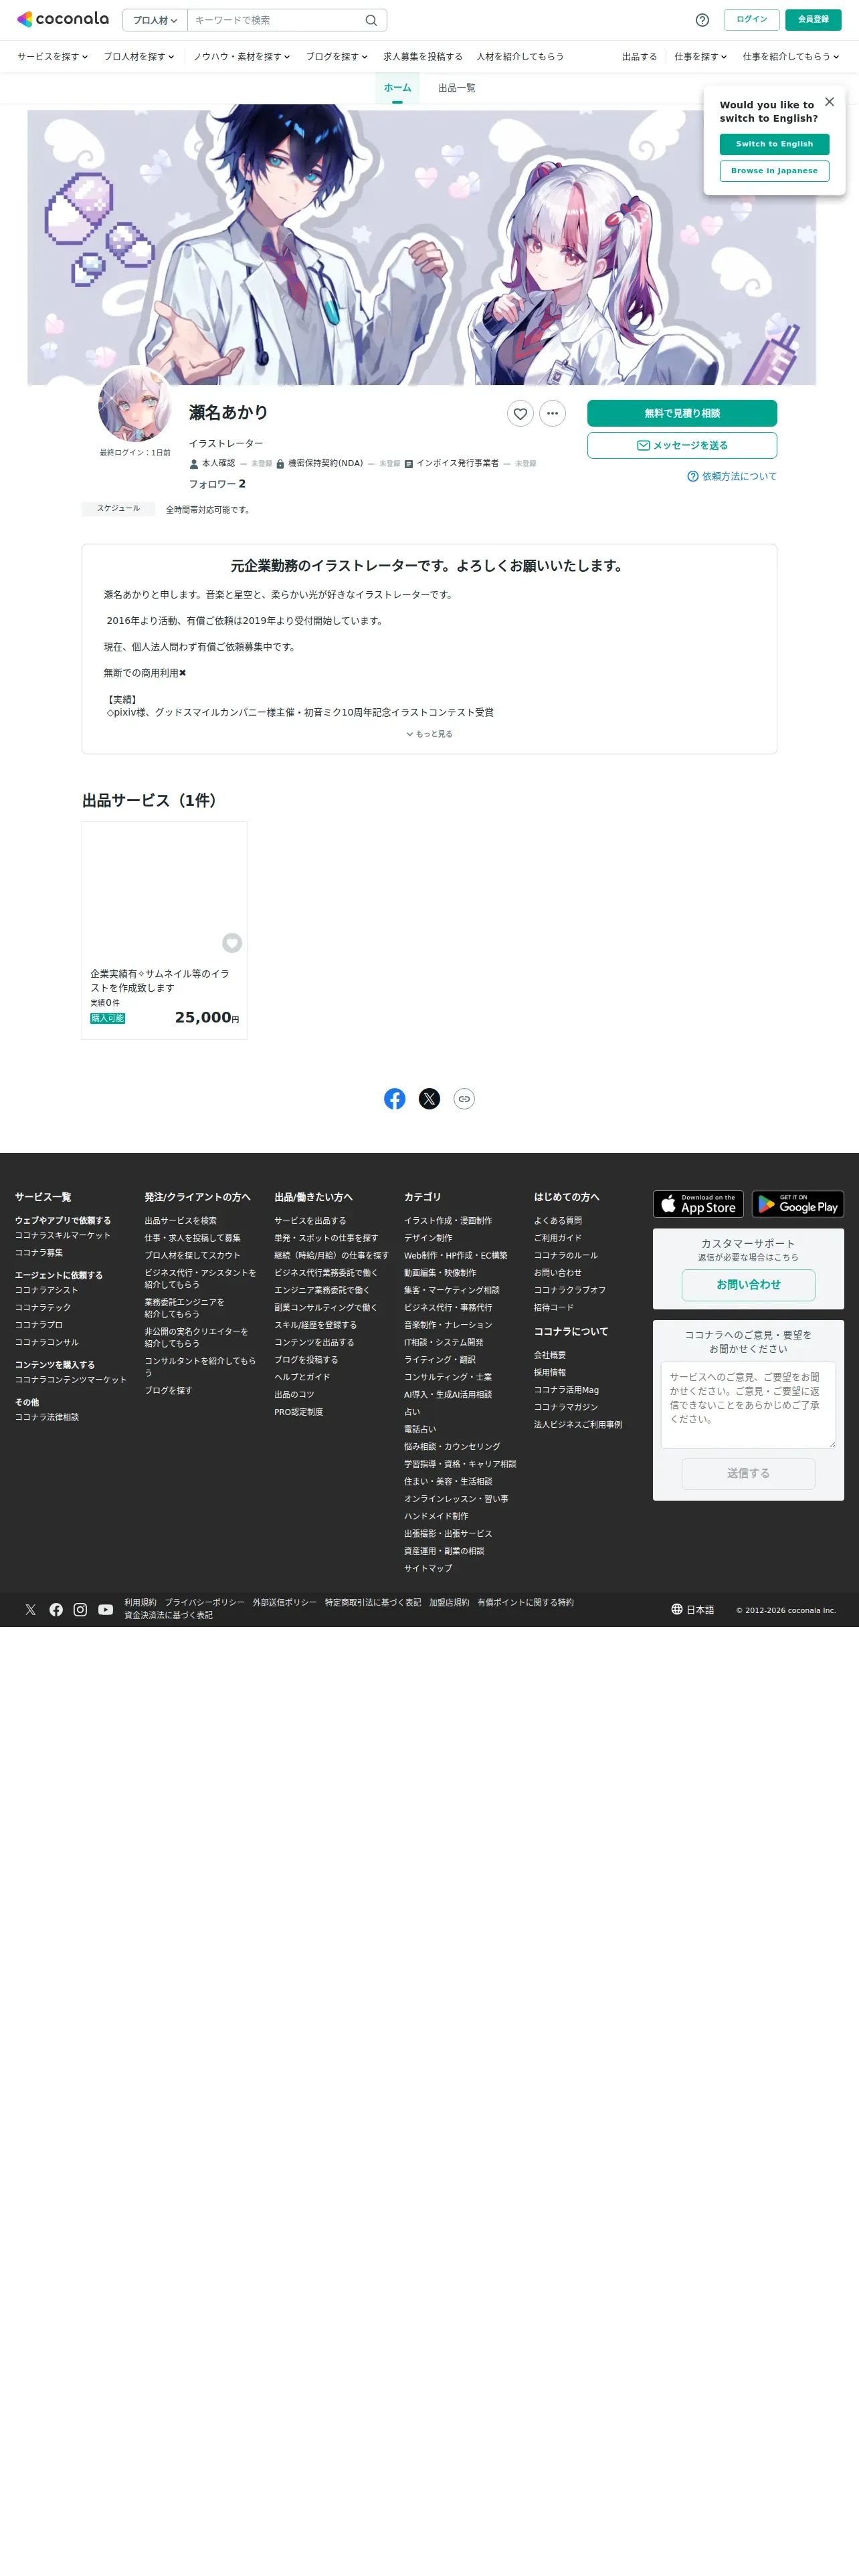Open the よくある質問 footer link

point(558,1221)
